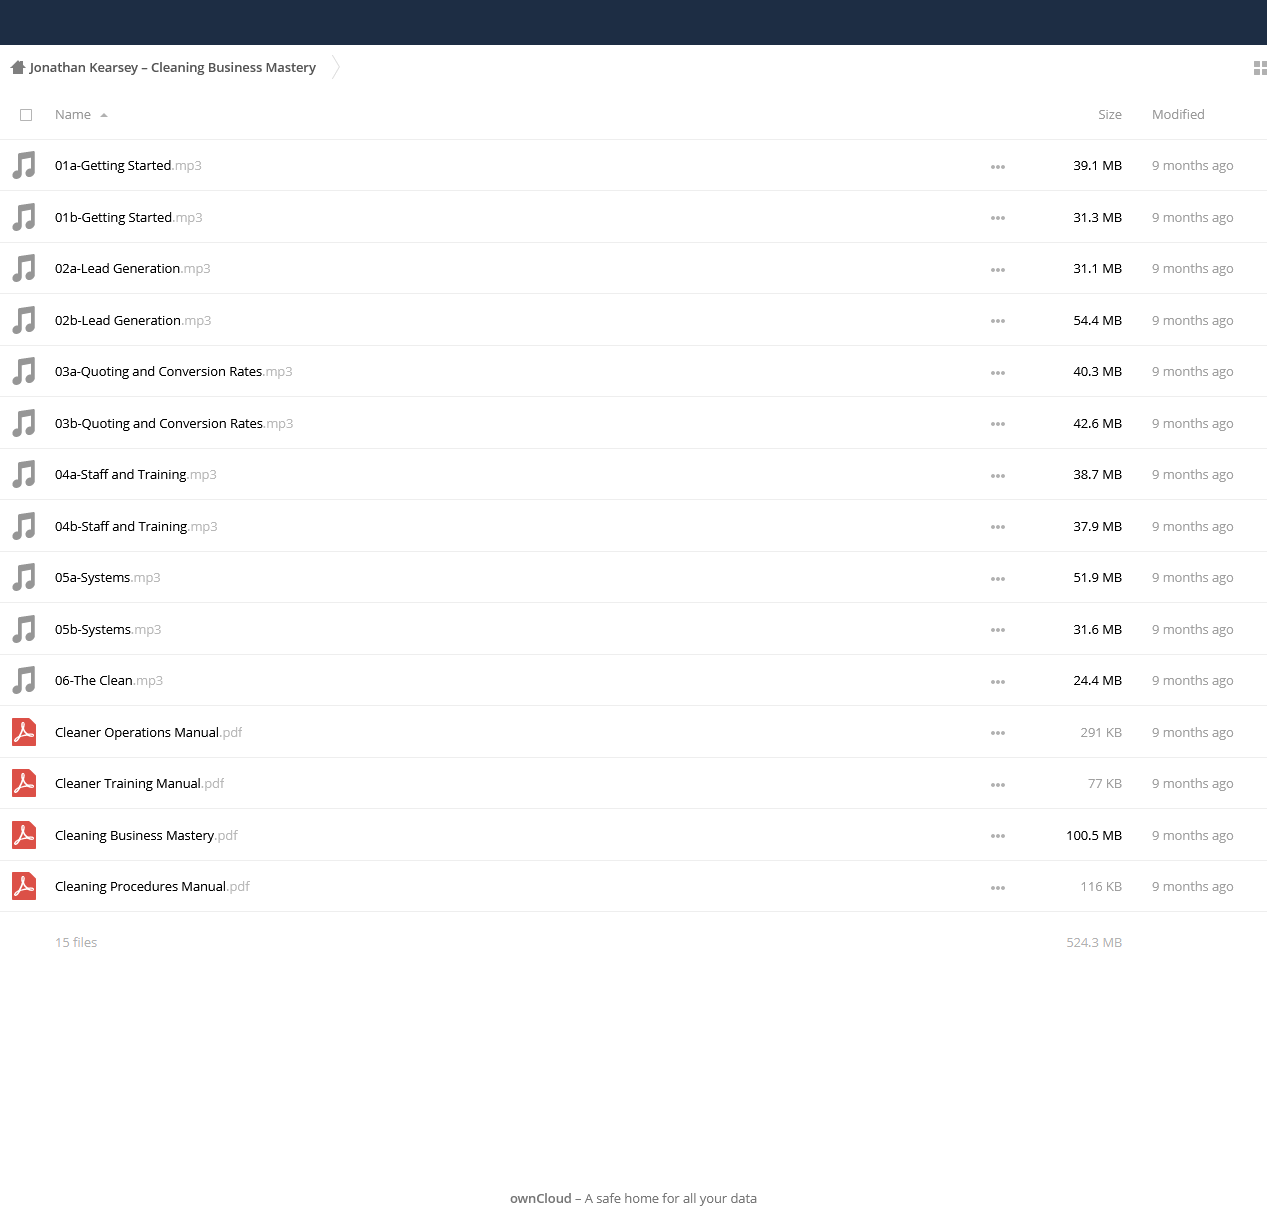Open more actions for 03a-Quoting and Conversion Rates
Screen dimensions: 1267x1229
[x=998, y=373]
